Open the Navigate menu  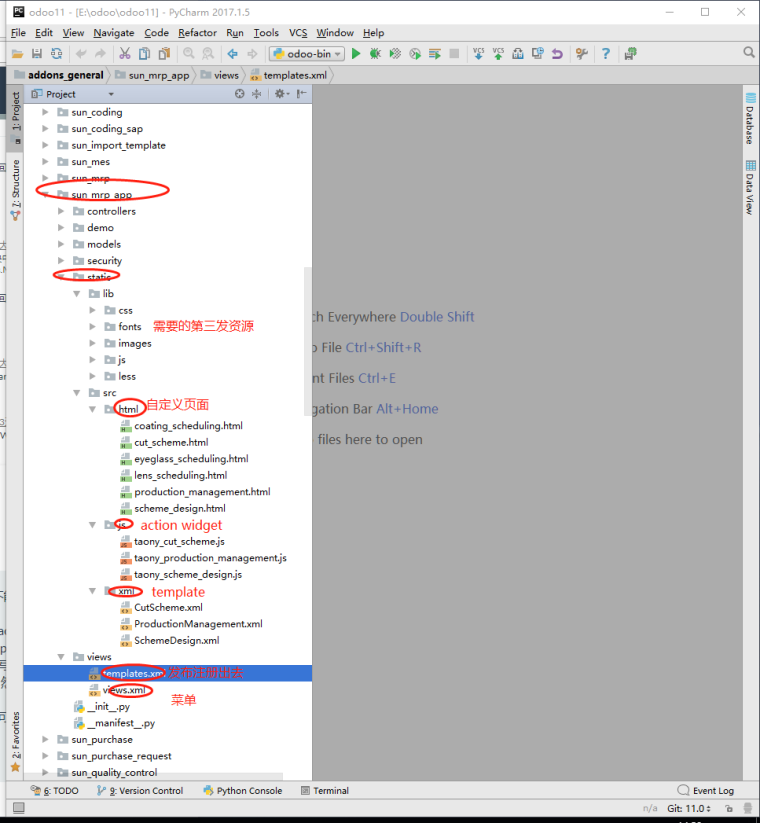click(114, 33)
